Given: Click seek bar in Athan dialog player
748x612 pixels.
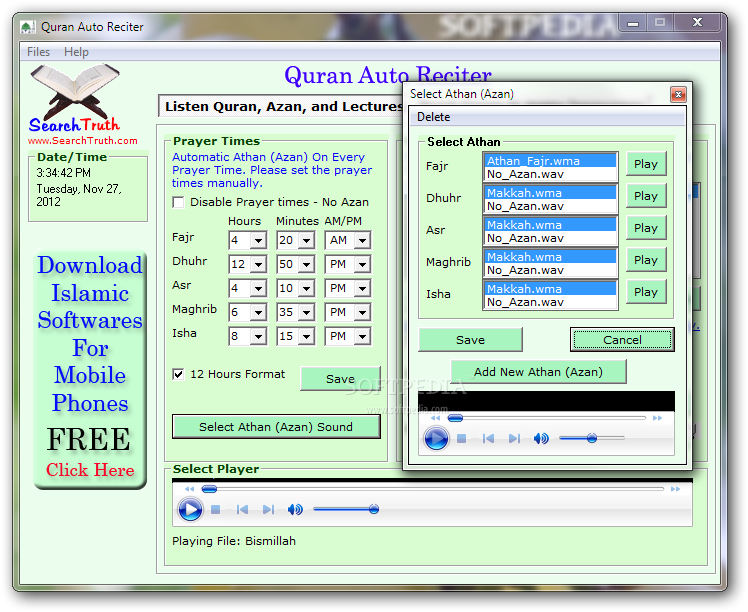Looking at the screenshot, I should [x=547, y=418].
